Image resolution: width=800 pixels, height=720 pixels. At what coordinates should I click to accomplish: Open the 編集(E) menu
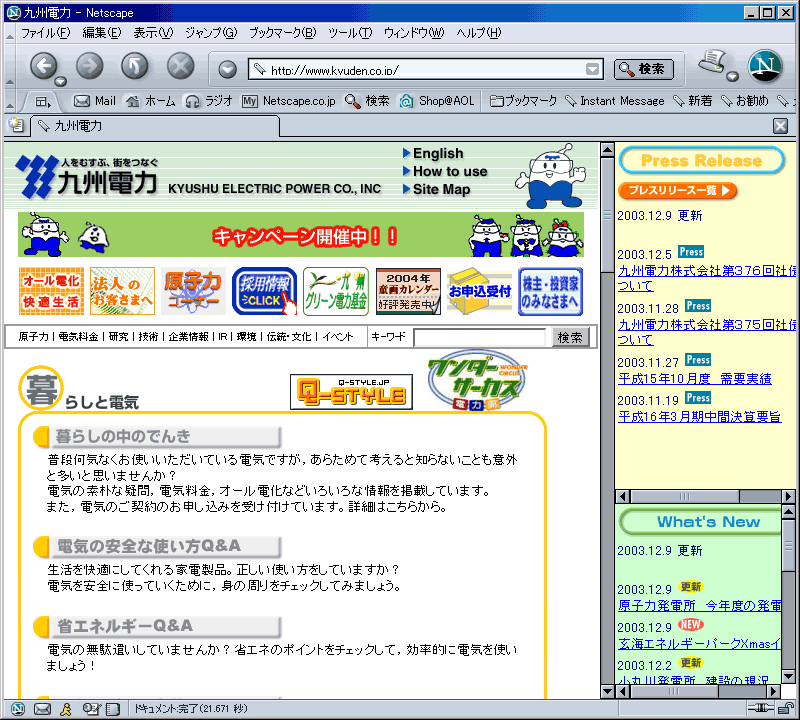(102, 33)
